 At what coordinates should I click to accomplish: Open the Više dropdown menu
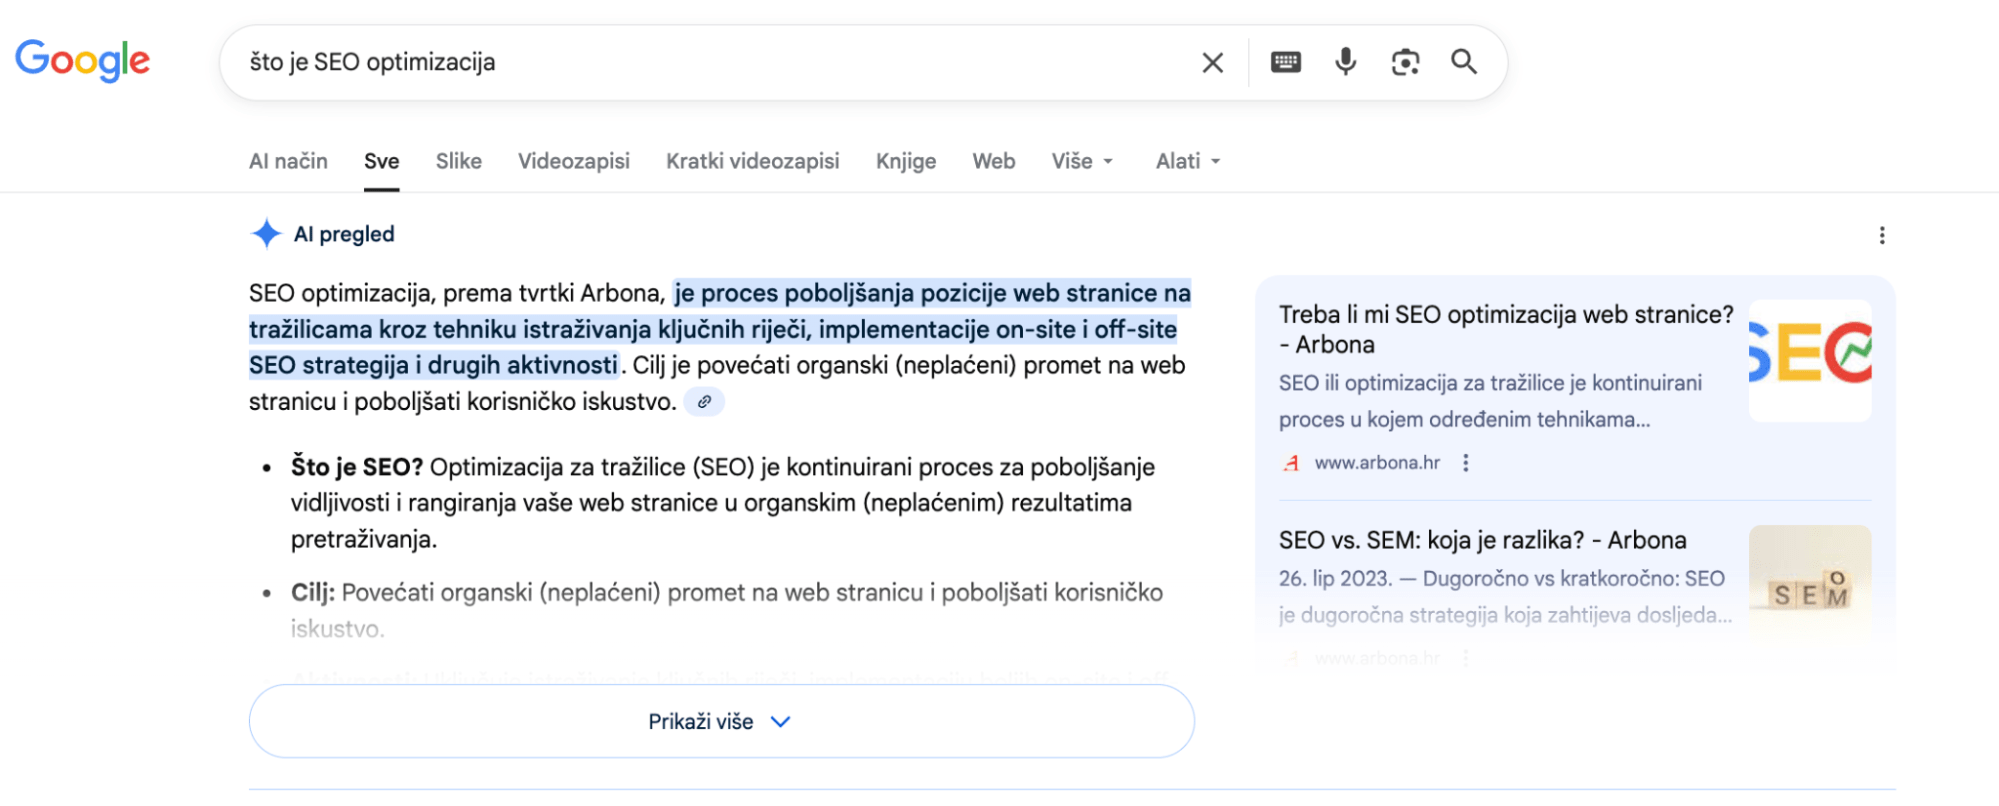1081,160
